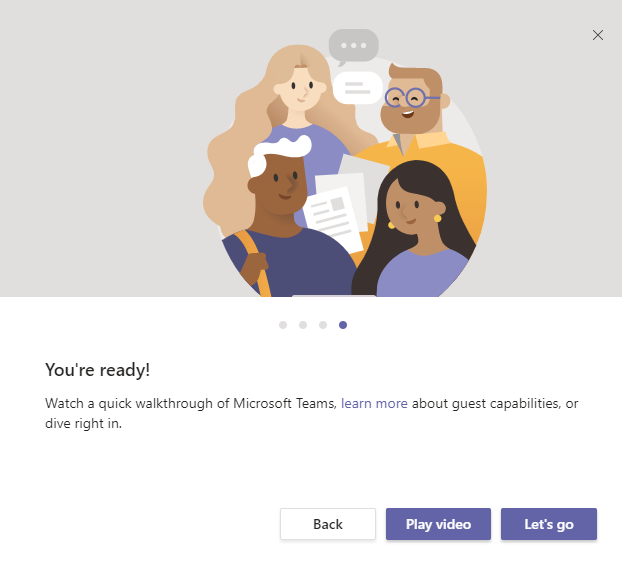Click the man with white curly hair

[x=280, y=179]
